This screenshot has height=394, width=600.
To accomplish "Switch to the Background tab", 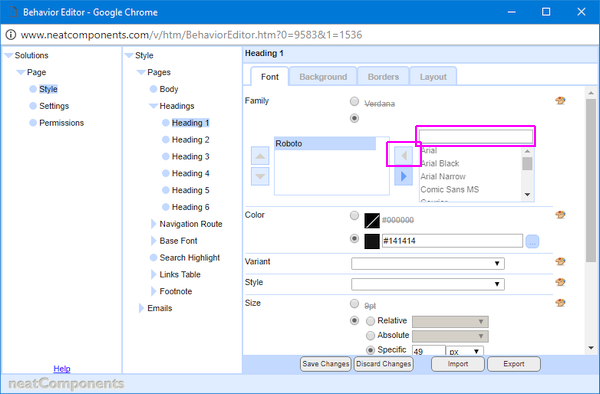I will 323,77.
